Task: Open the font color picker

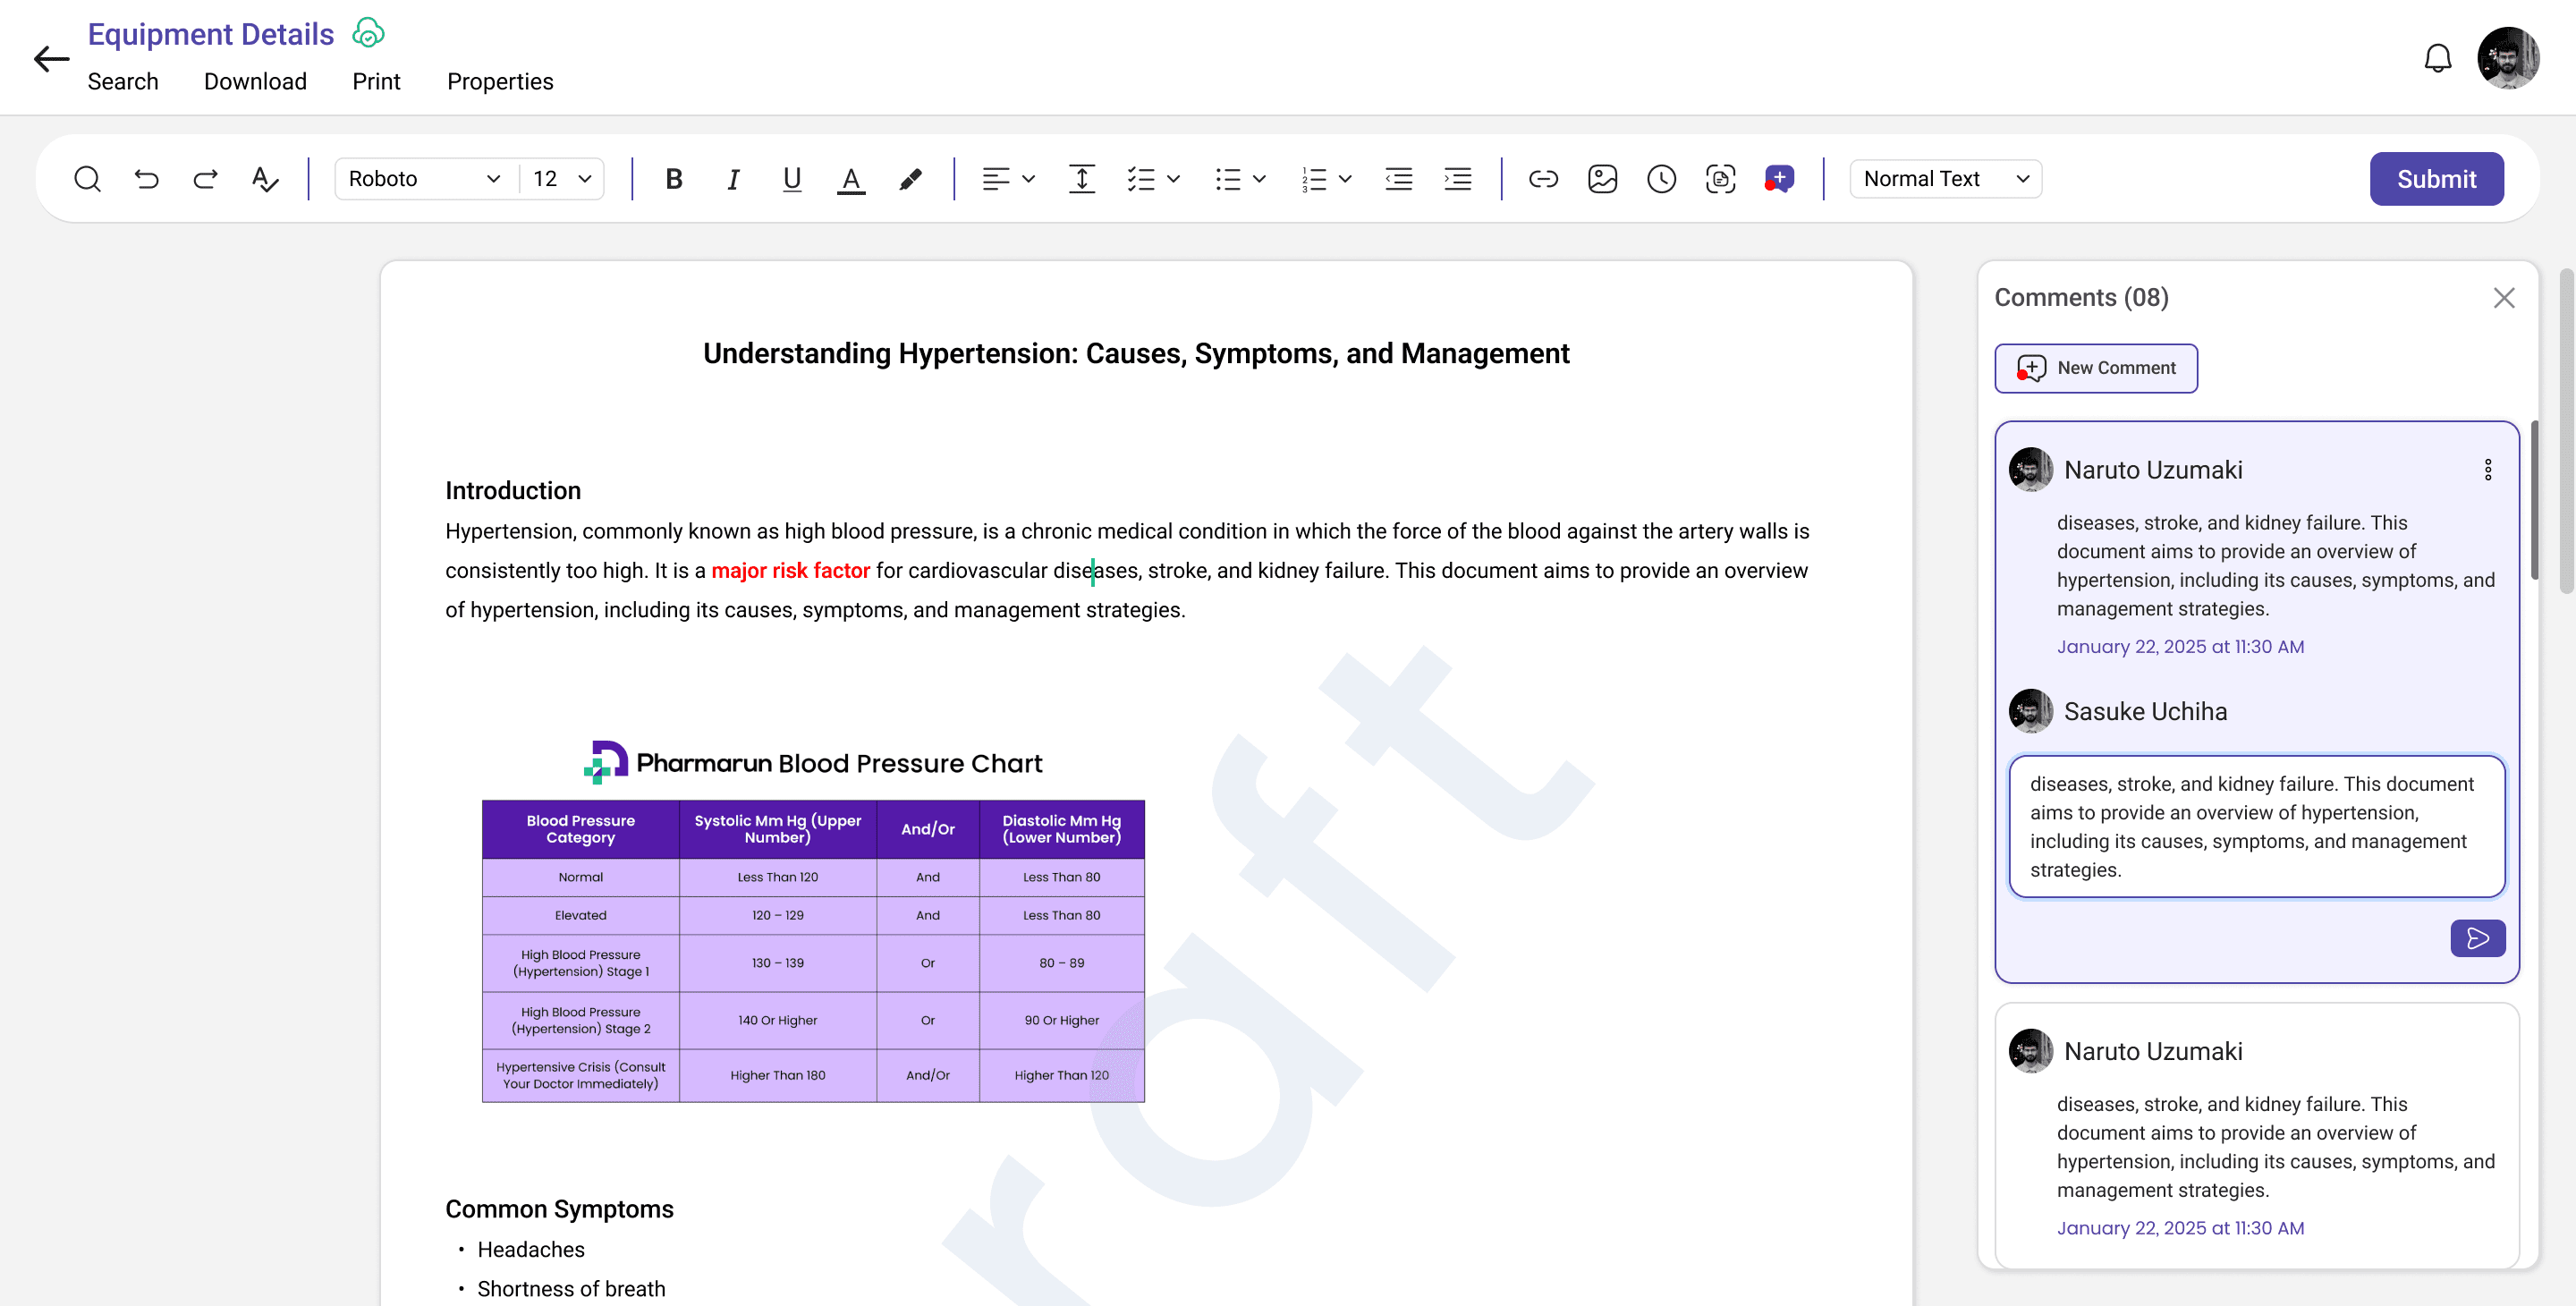Action: click(851, 179)
